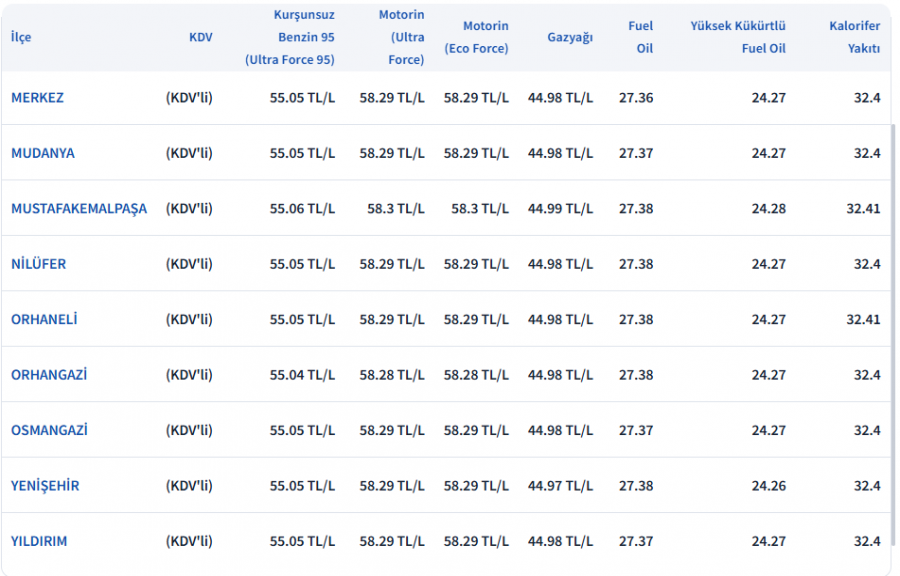The width and height of the screenshot is (900, 576).
Task: Open the OSMANGAZİ district link
Action: tap(49, 430)
